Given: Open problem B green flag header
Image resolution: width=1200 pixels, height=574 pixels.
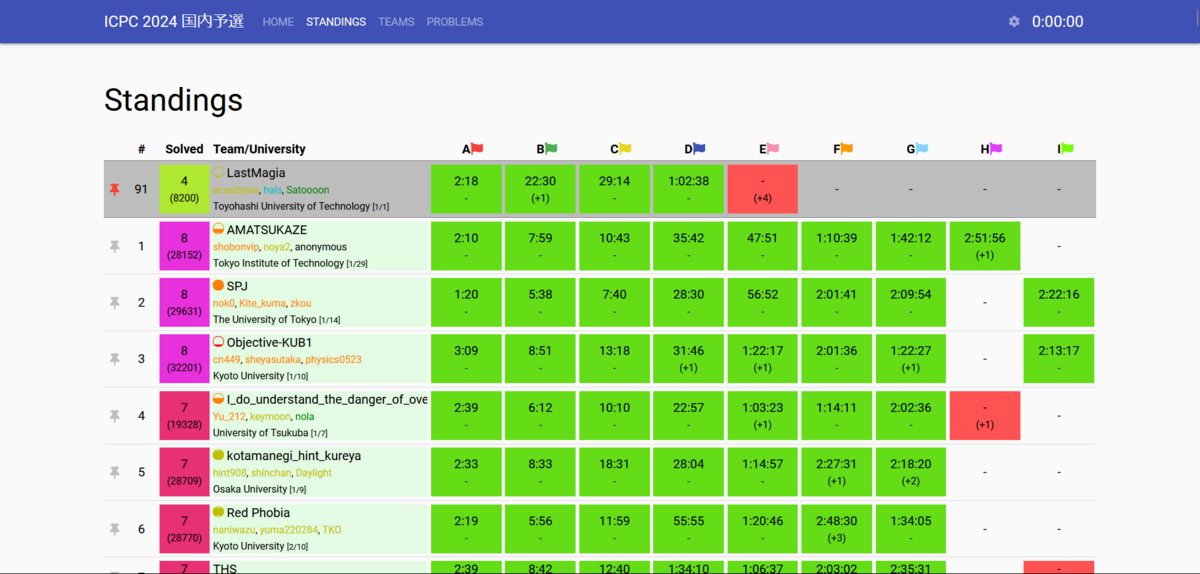Looking at the screenshot, I should (547, 149).
